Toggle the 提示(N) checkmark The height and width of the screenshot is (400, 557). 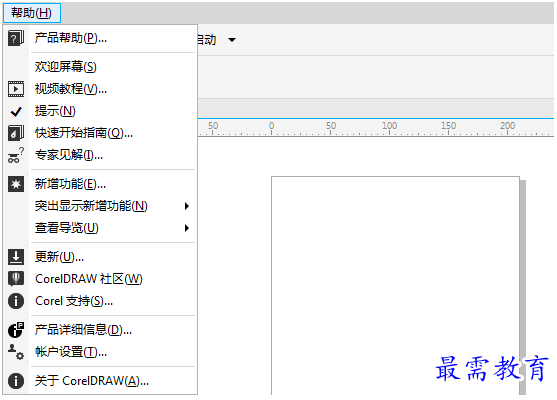(16, 112)
